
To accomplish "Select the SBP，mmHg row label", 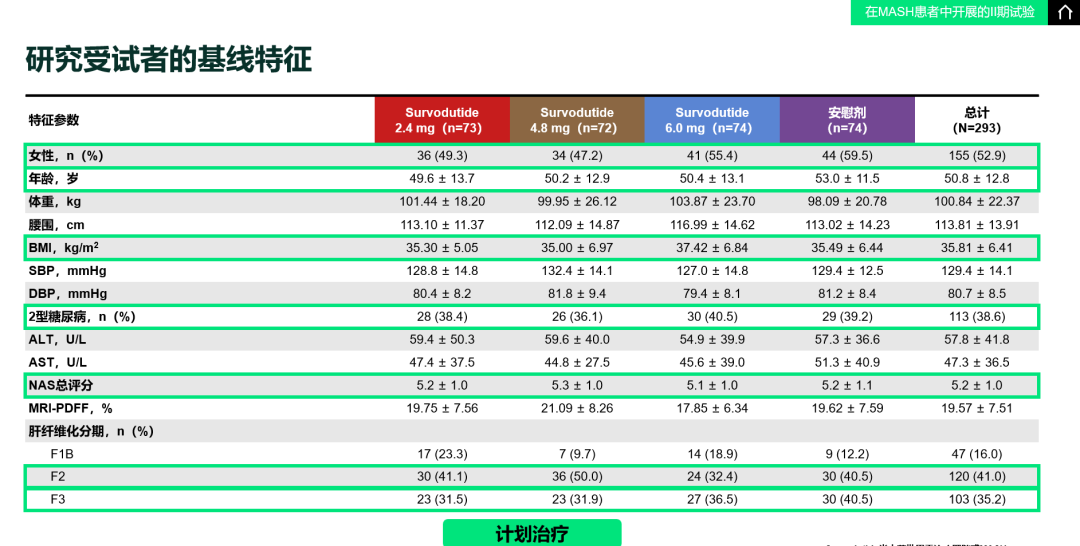I will [x=68, y=271].
